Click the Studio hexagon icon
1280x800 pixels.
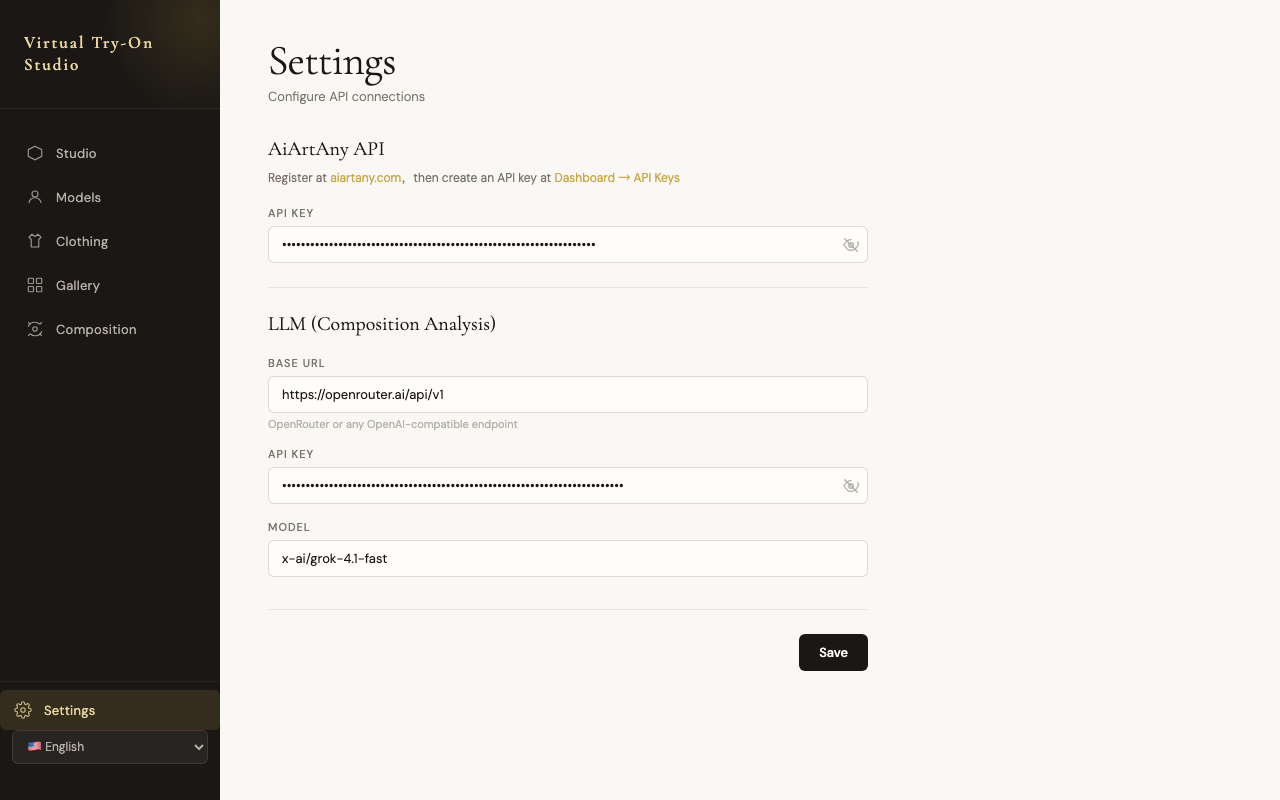point(35,153)
